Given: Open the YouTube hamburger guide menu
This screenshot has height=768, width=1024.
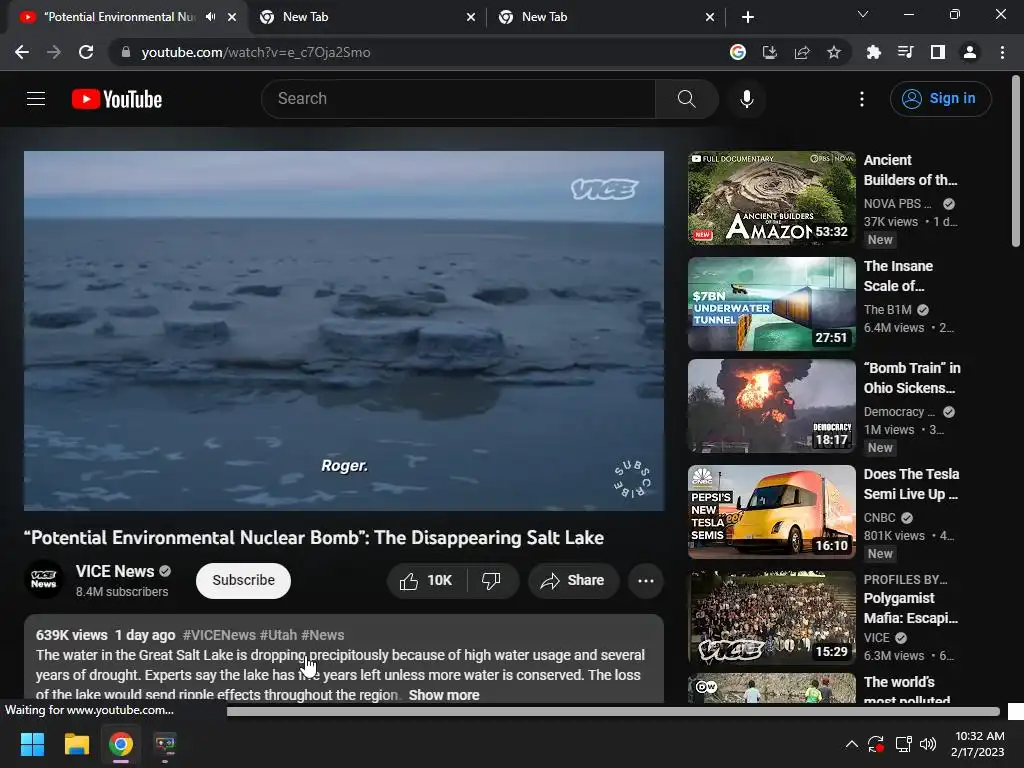Looking at the screenshot, I should (36, 99).
